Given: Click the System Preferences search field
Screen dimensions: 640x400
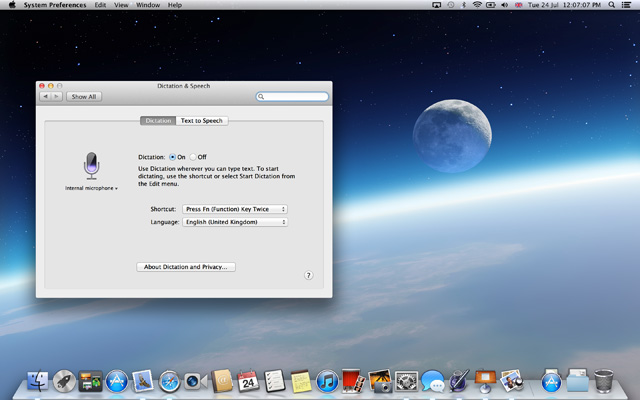Looking at the screenshot, I should pyautogui.click(x=292, y=97).
